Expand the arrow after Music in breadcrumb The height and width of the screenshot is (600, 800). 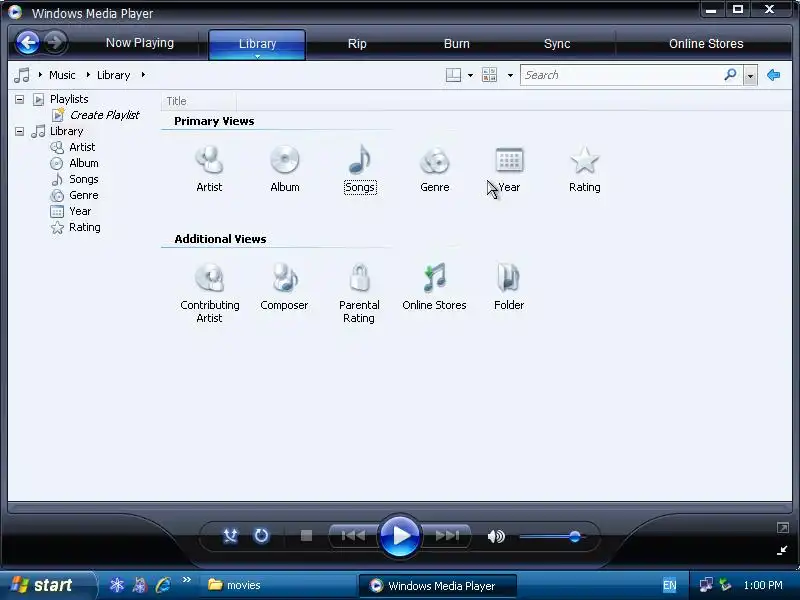click(88, 75)
